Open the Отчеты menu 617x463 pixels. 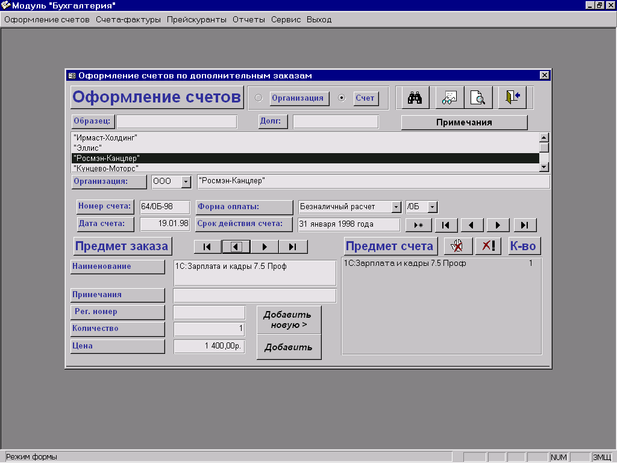pyautogui.click(x=251, y=19)
